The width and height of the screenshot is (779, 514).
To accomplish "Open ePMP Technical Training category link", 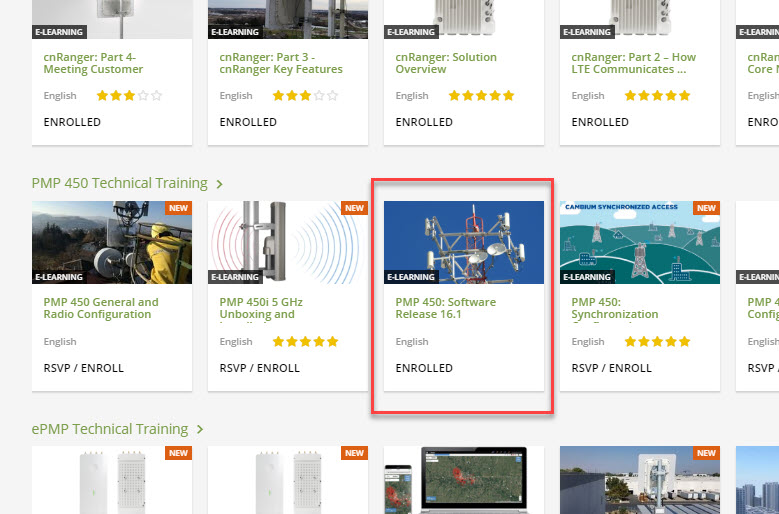I will coord(110,429).
